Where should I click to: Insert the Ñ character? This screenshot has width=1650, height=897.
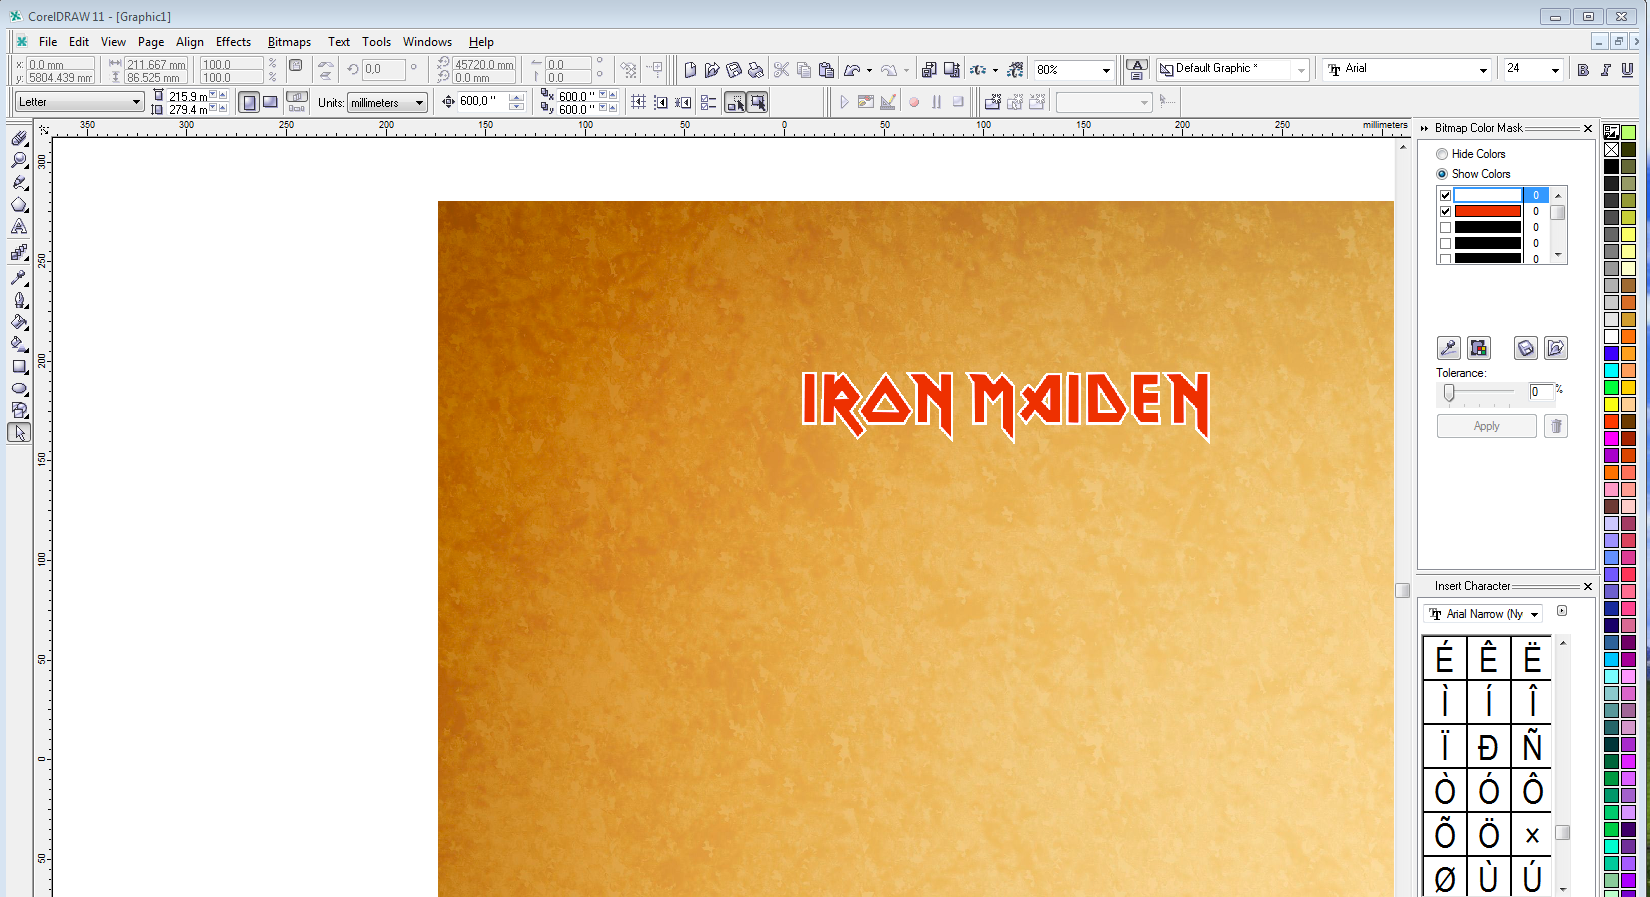point(1532,747)
